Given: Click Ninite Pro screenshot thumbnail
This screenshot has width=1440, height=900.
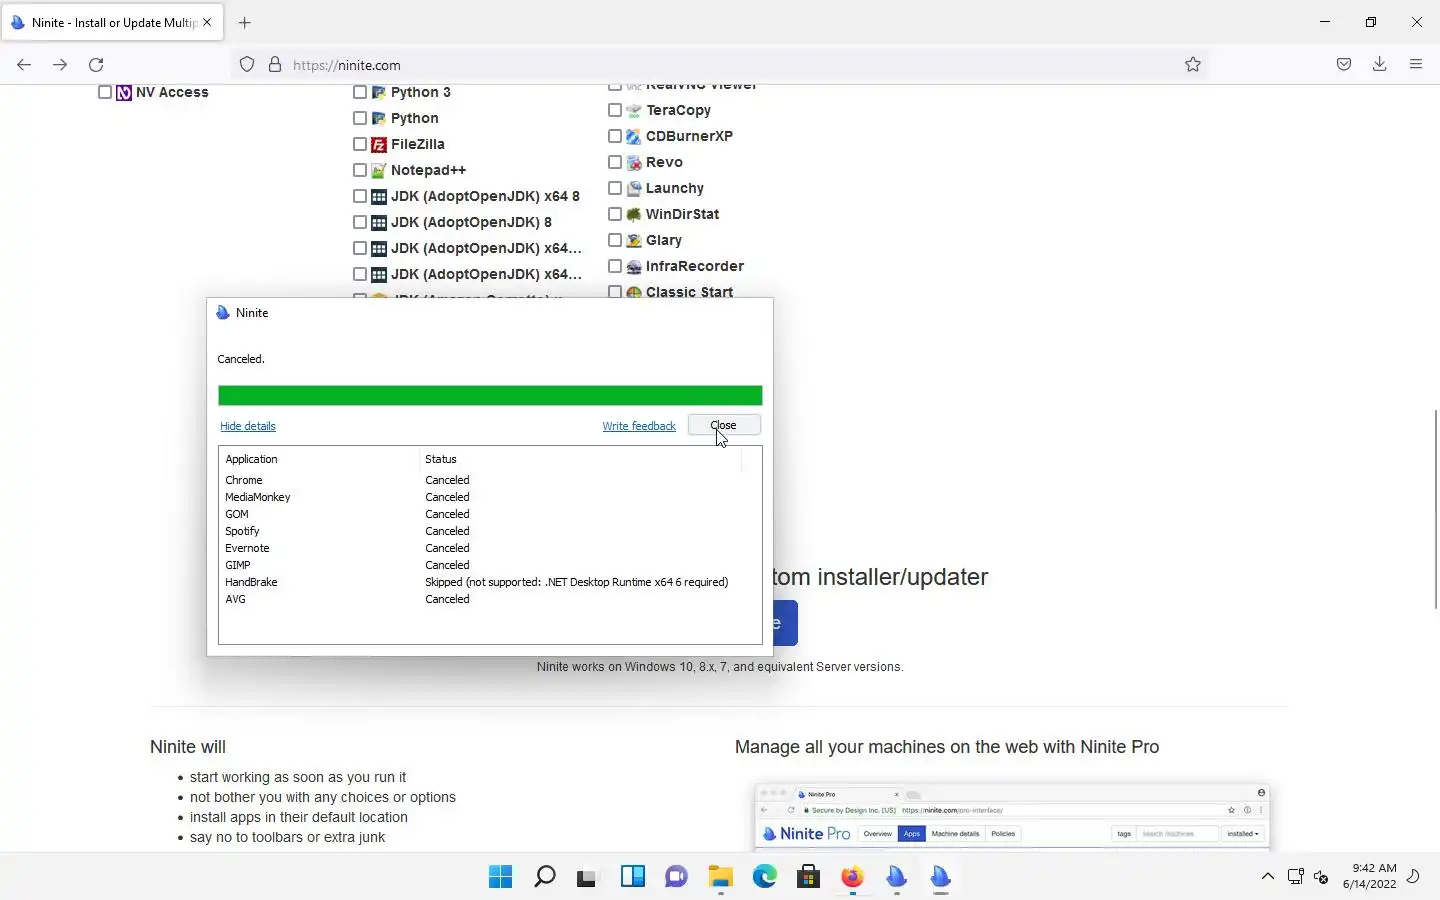Looking at the screenshot, I should point(1012,816).
